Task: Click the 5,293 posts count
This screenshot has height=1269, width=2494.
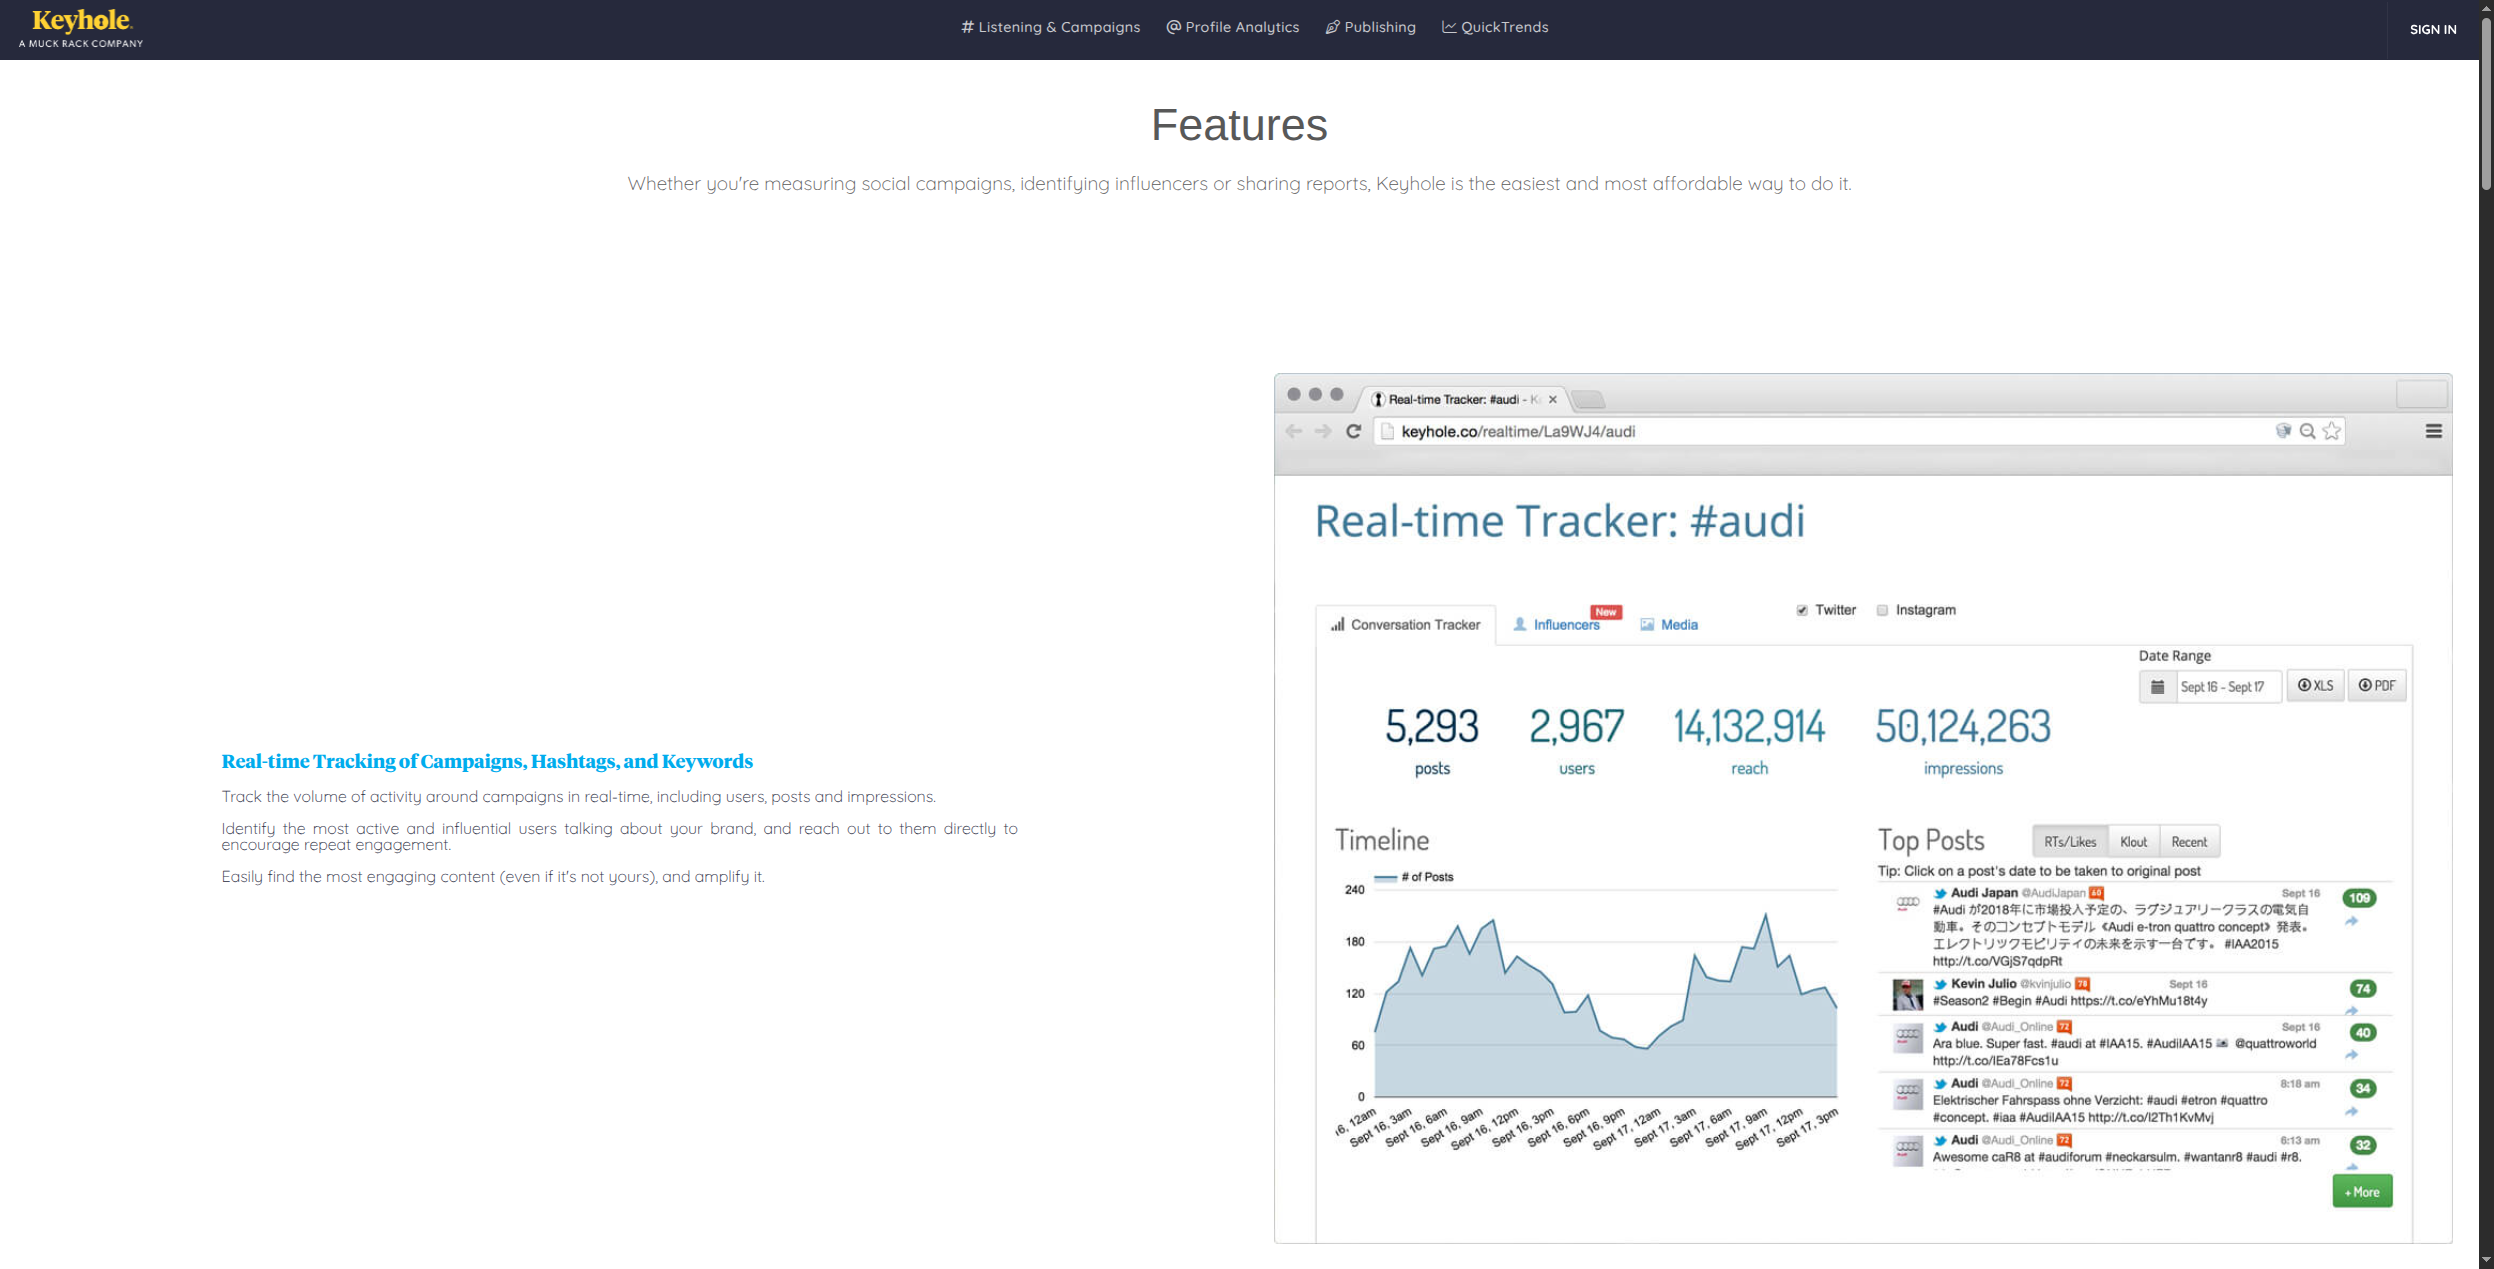Action: pos(1431,727)
